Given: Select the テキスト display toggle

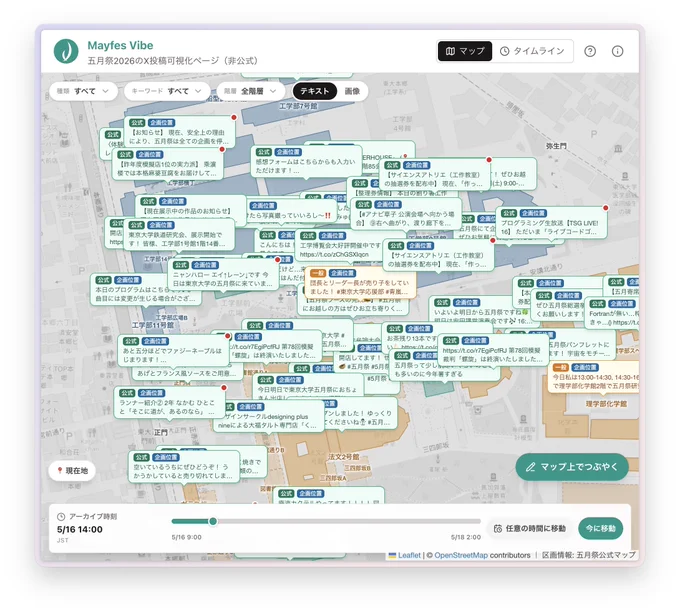Looking at the screenshot, I should point(314,91).
